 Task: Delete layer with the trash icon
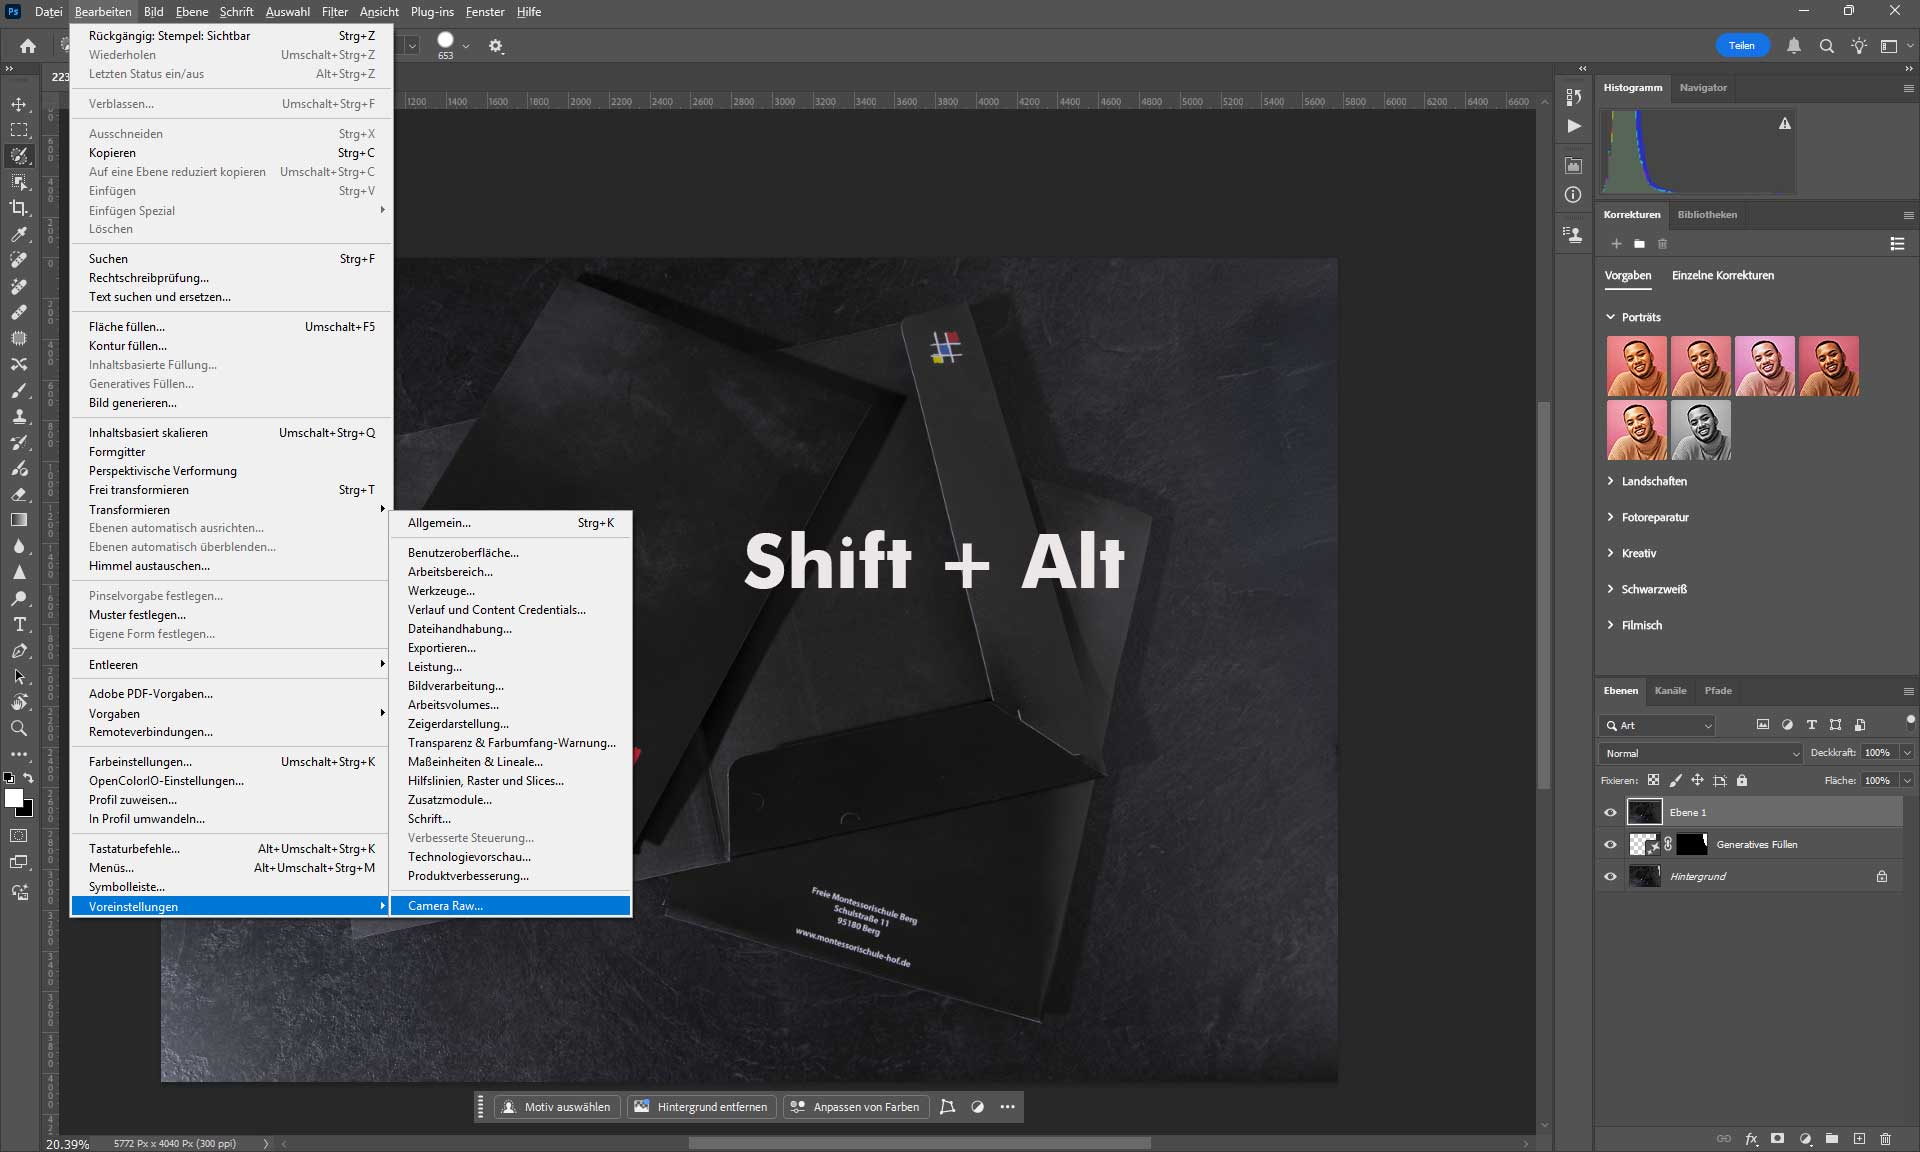[1886, 1139]
